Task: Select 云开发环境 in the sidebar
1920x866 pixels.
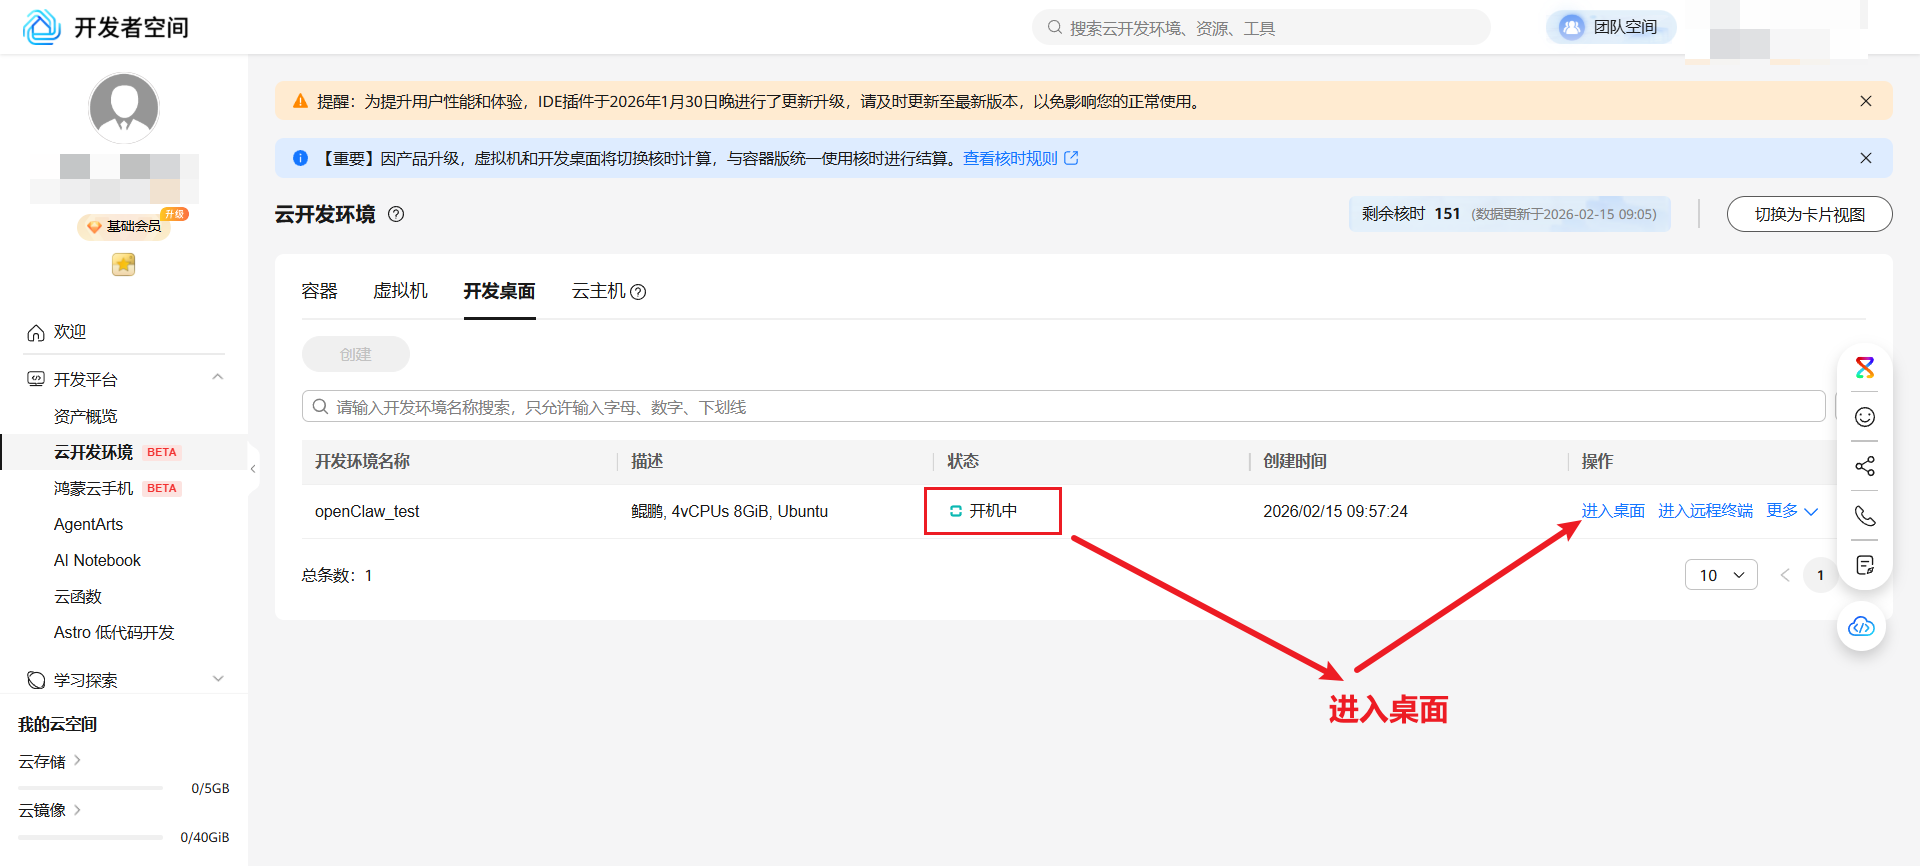Action: pyautogui.click(x=93, y=452)
